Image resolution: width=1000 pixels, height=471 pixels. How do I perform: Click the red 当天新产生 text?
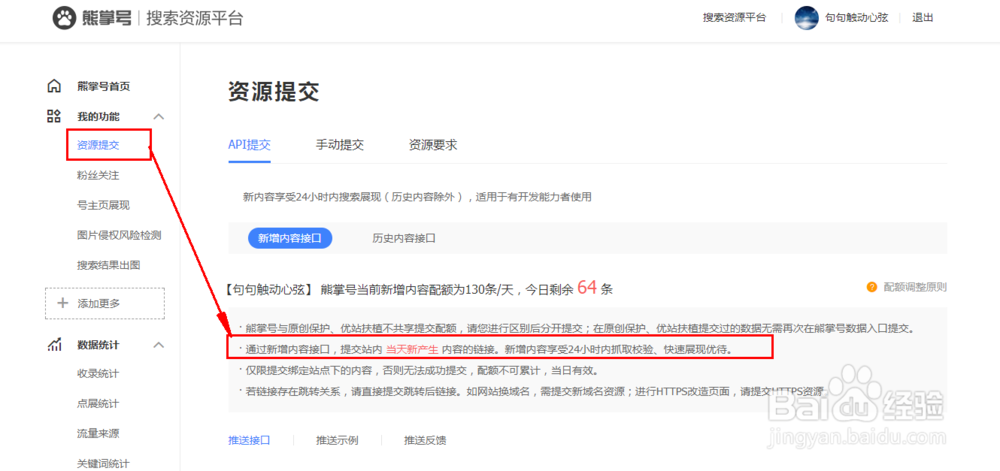pos(413,349)
